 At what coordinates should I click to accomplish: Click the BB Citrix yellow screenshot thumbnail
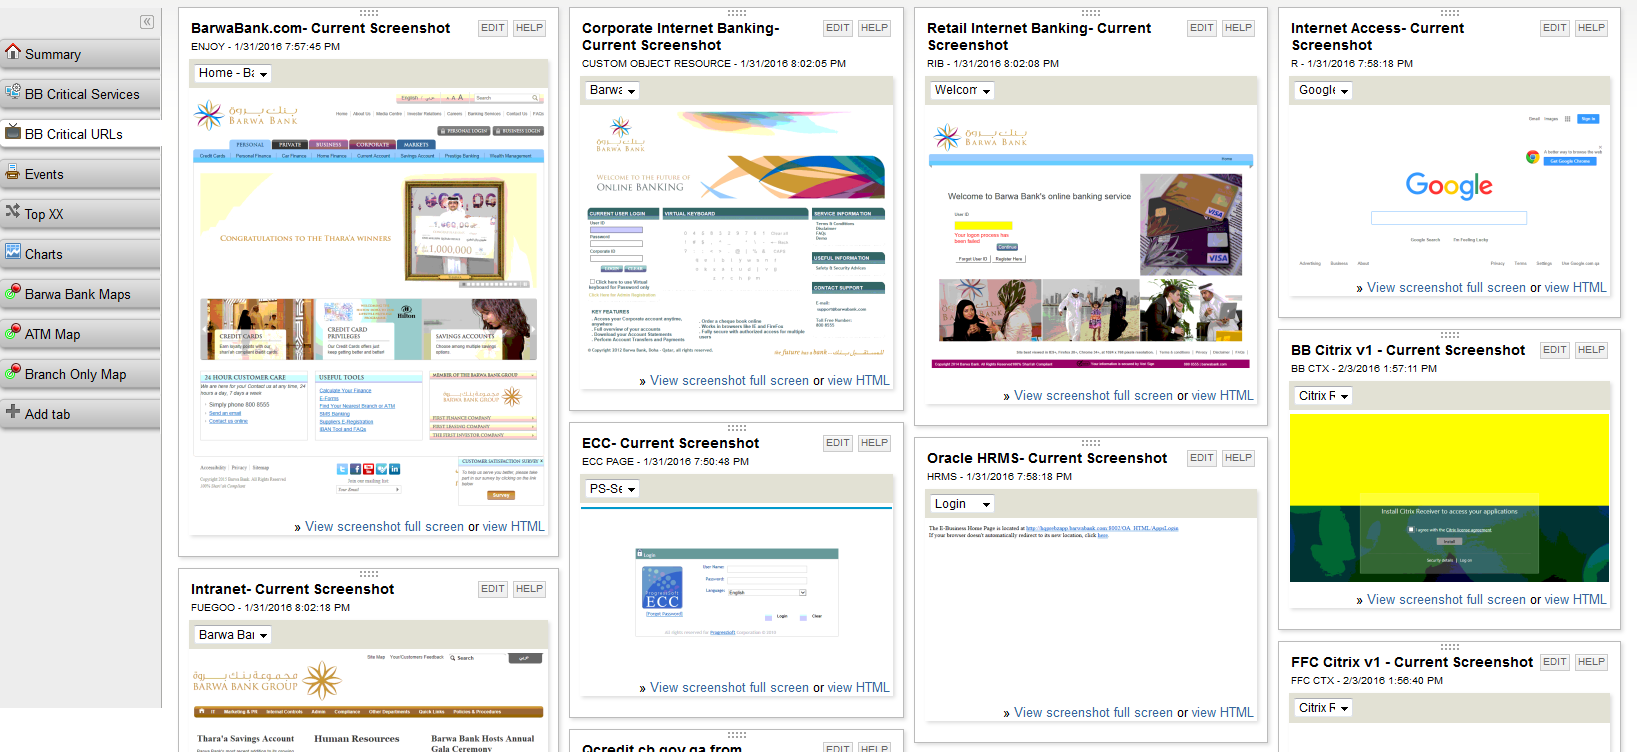pos(1450,498)
